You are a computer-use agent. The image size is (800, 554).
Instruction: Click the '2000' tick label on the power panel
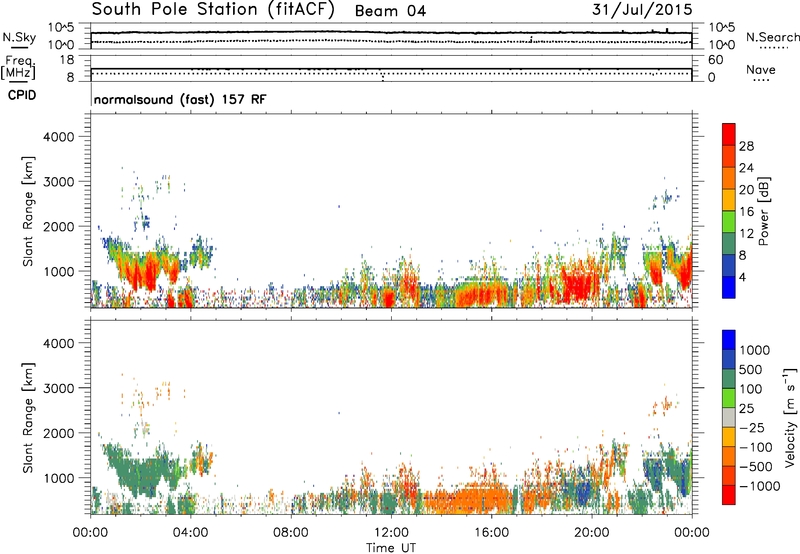coord(58,226)
